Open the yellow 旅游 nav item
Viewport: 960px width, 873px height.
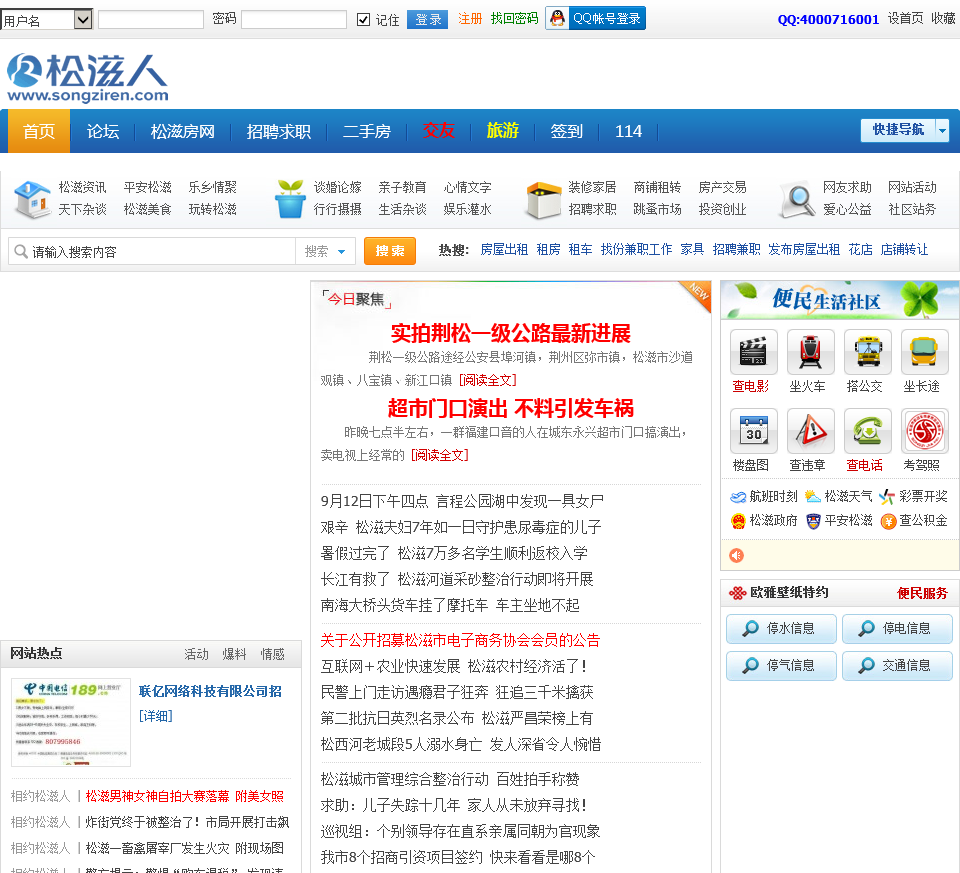coord(503,130)
